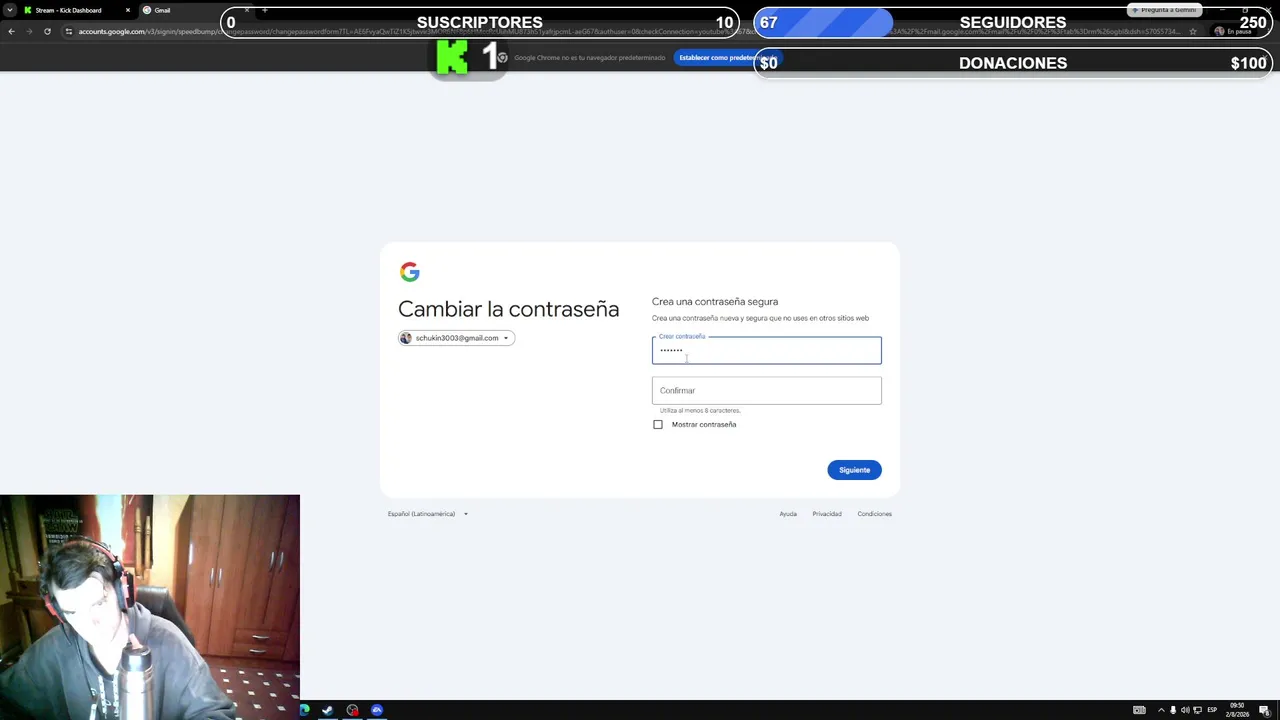
Task: Click the microphone tray icon
Action: coord(1173,710)
